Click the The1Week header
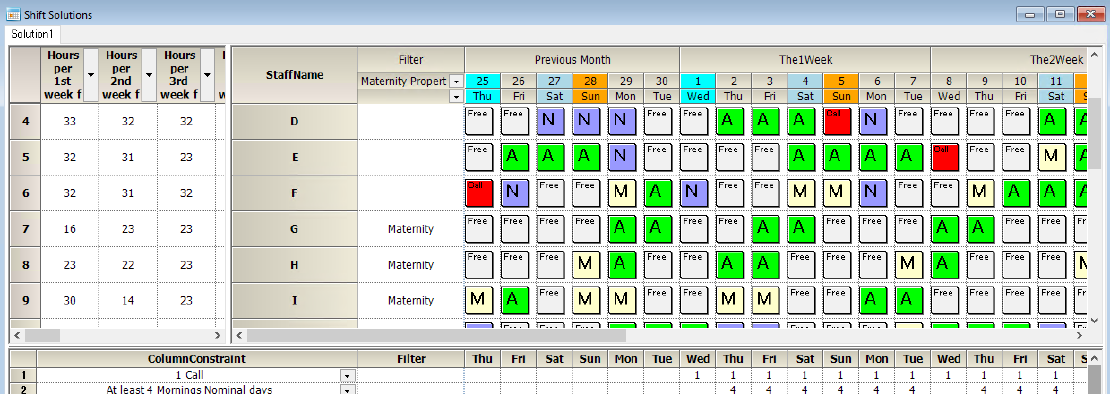Viewport: 1110px width, 394px height. pyautogui.click(x=805, y=60)
